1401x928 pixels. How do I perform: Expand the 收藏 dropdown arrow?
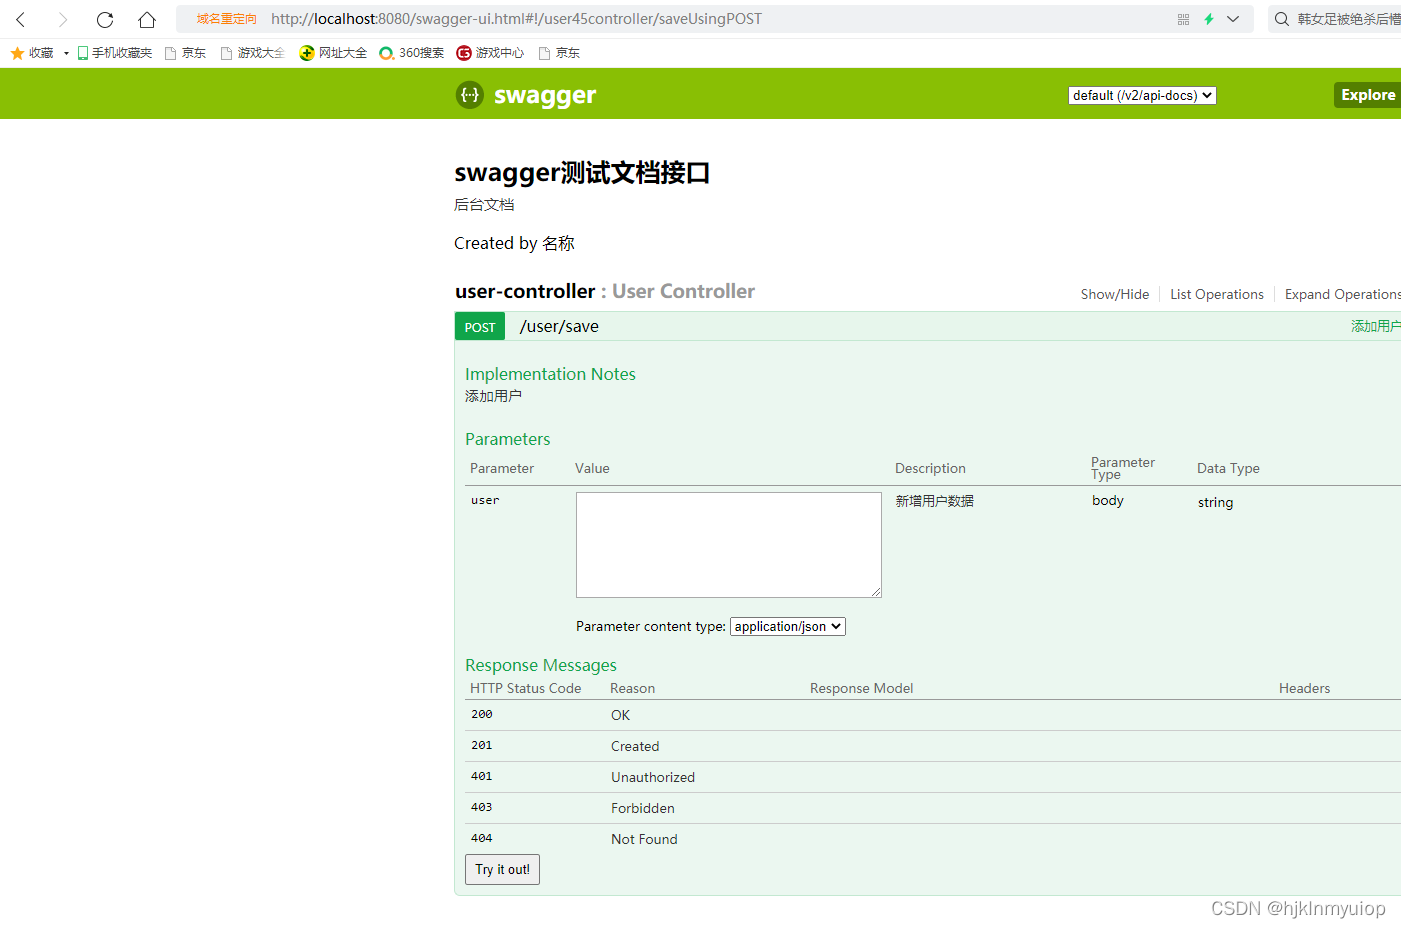(66, 53)
